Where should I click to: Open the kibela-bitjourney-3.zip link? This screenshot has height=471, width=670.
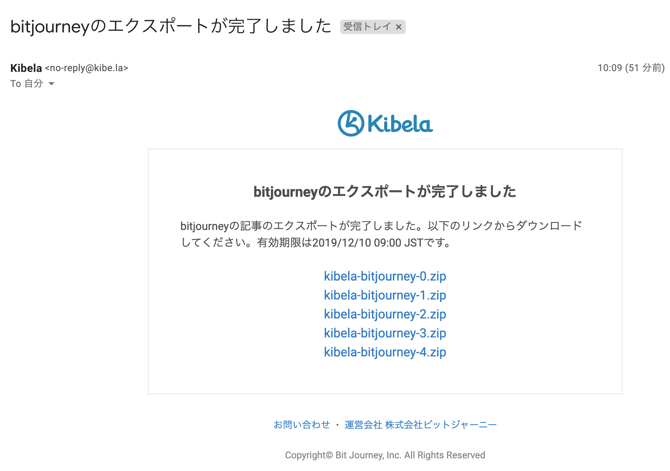click(385, 333)
